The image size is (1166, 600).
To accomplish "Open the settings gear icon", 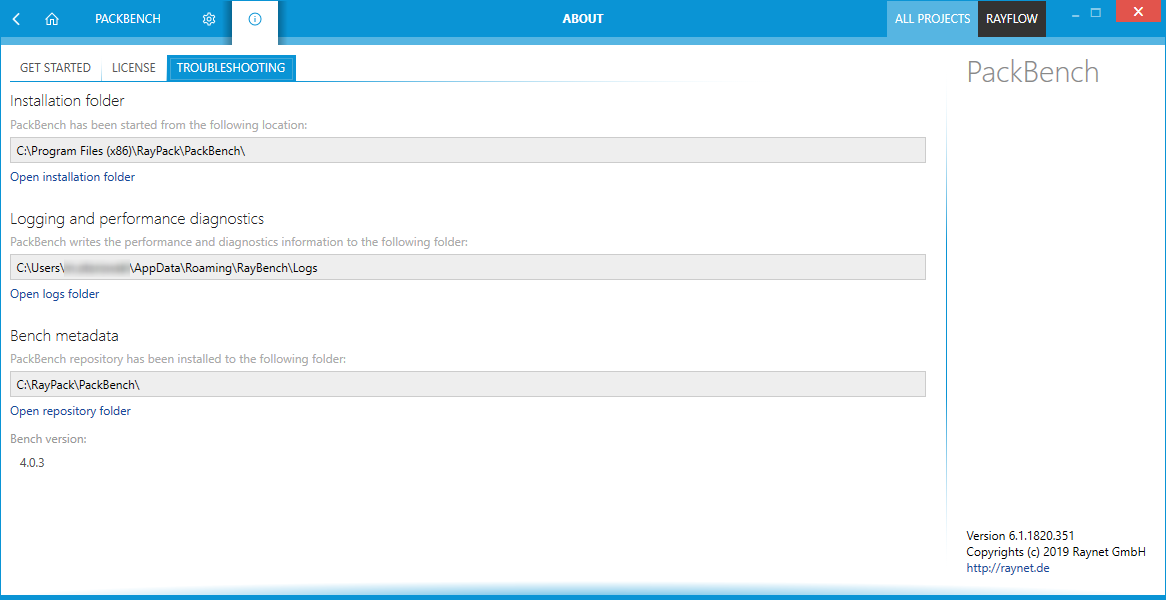I will [x=208, y=19].
